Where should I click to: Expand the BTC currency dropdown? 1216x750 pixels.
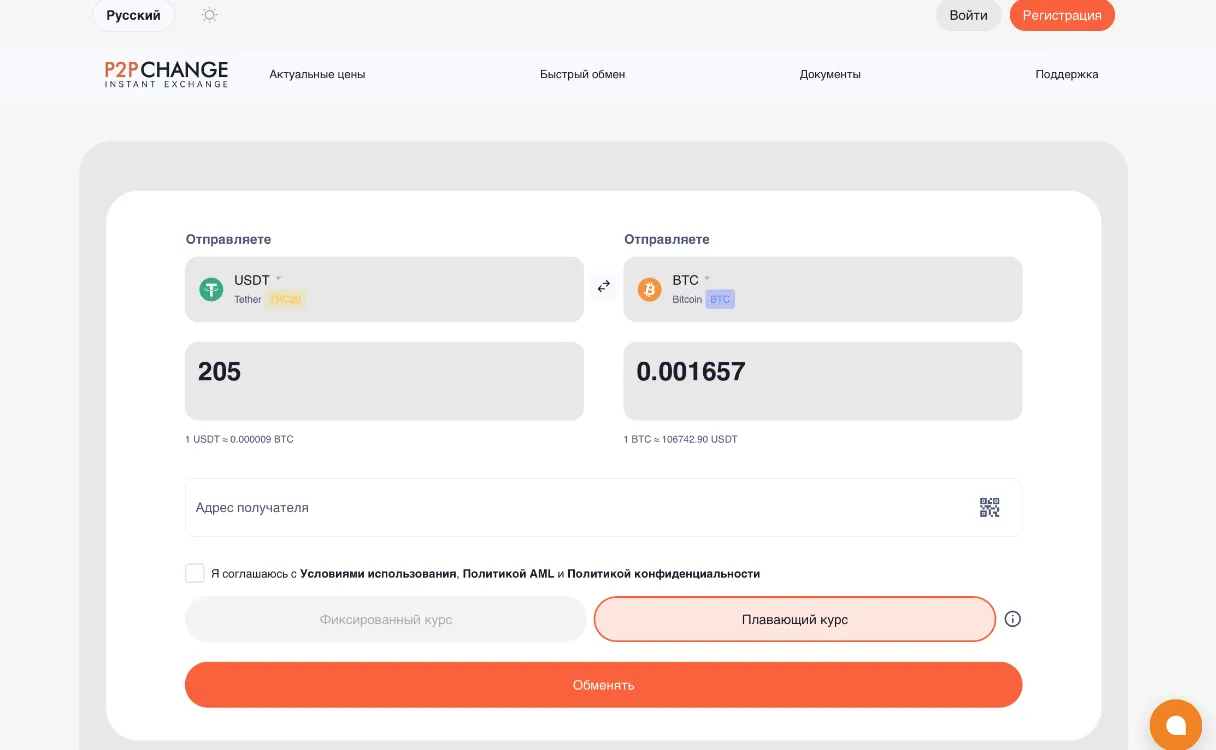(x=823, y=289)
